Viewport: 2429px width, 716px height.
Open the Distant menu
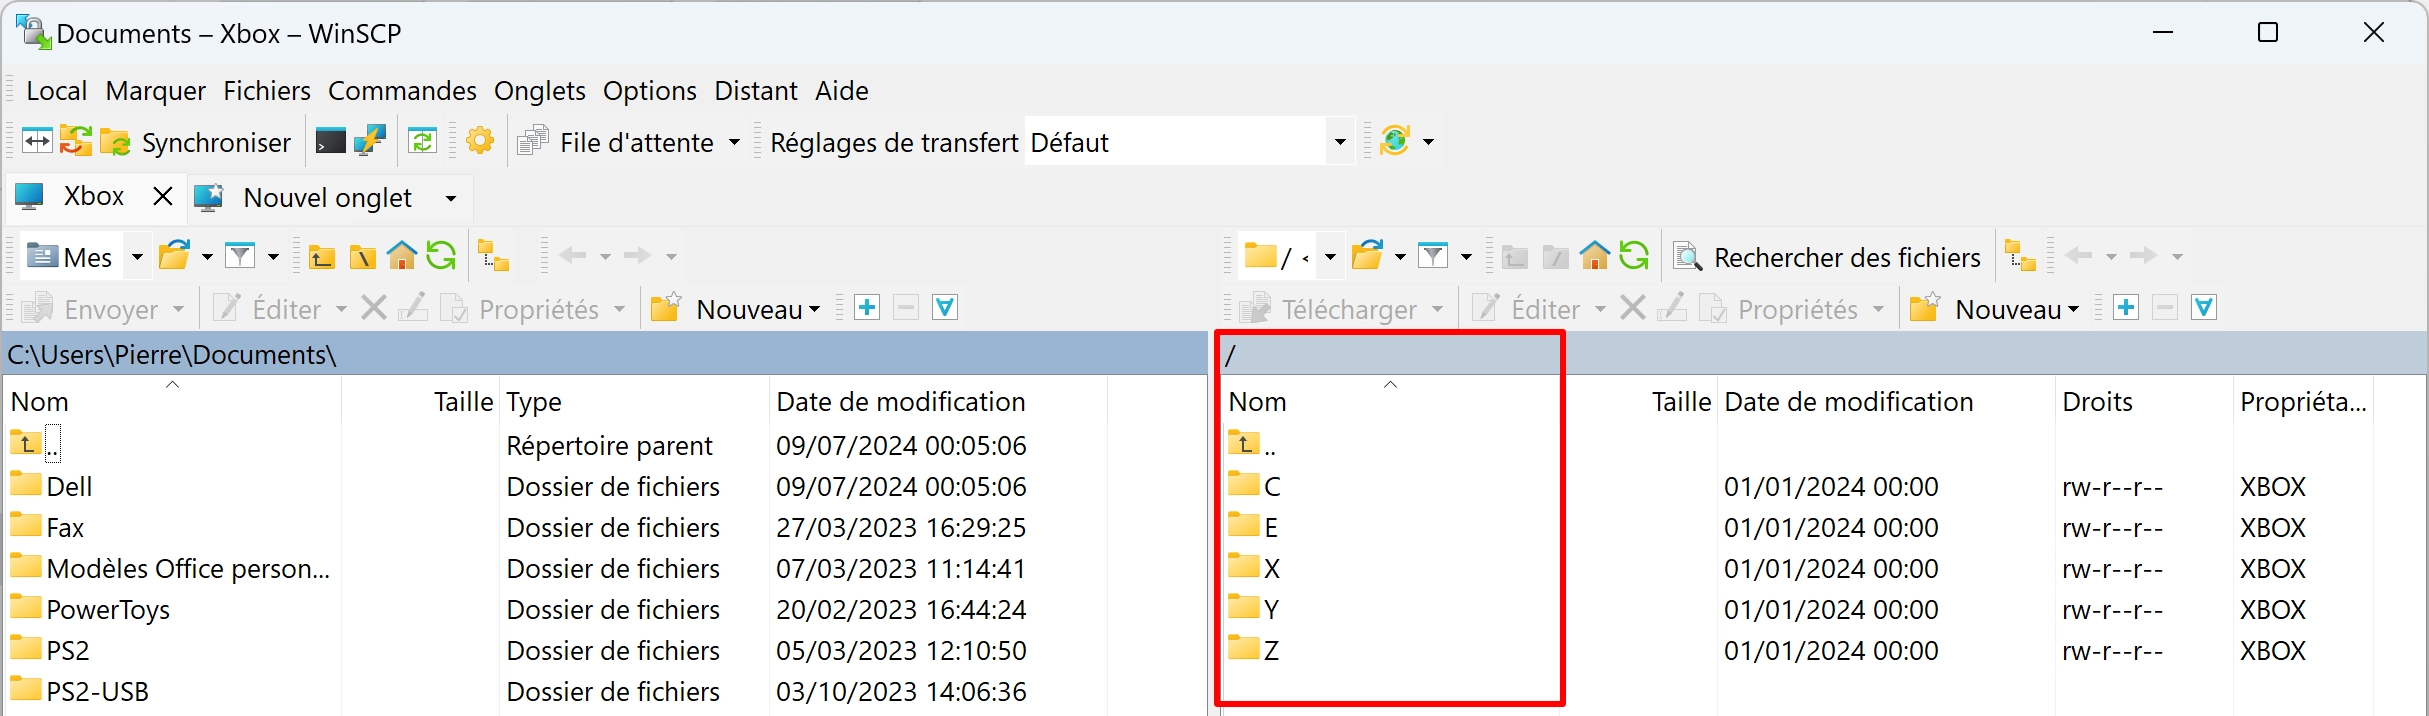click(756, 90)
